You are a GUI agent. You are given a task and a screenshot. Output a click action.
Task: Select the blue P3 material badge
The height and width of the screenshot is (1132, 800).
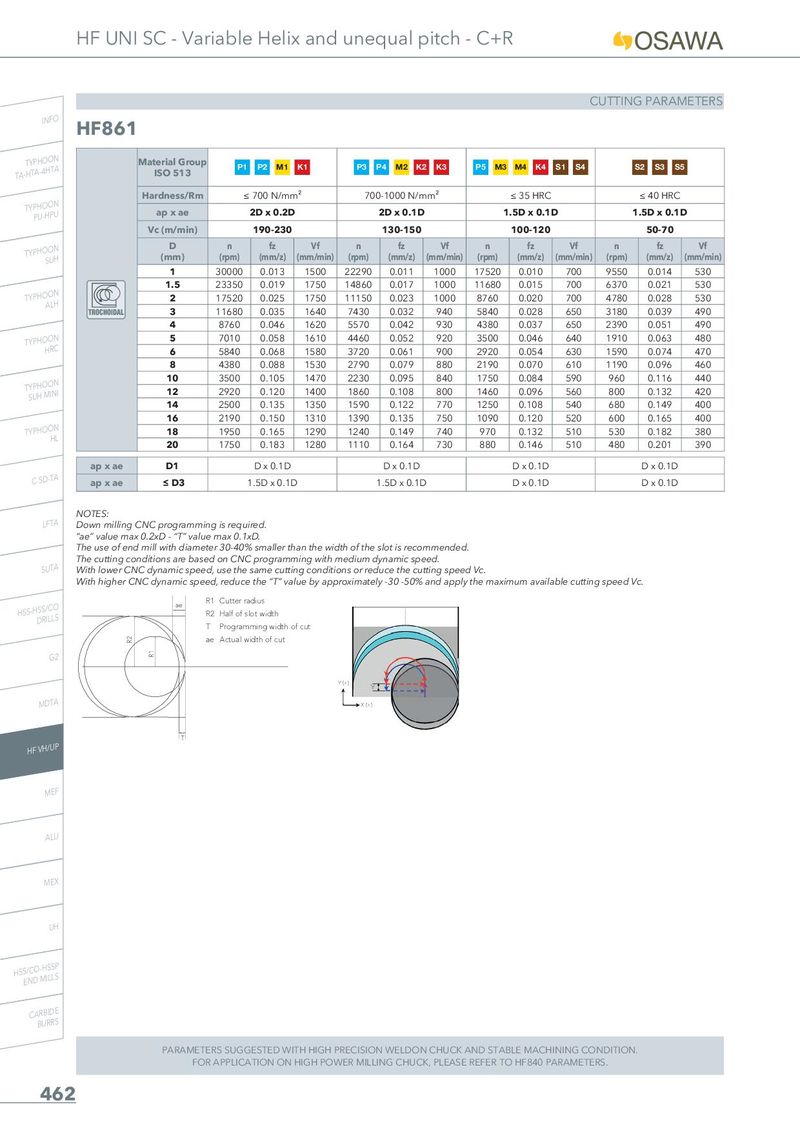click(362, 167)
